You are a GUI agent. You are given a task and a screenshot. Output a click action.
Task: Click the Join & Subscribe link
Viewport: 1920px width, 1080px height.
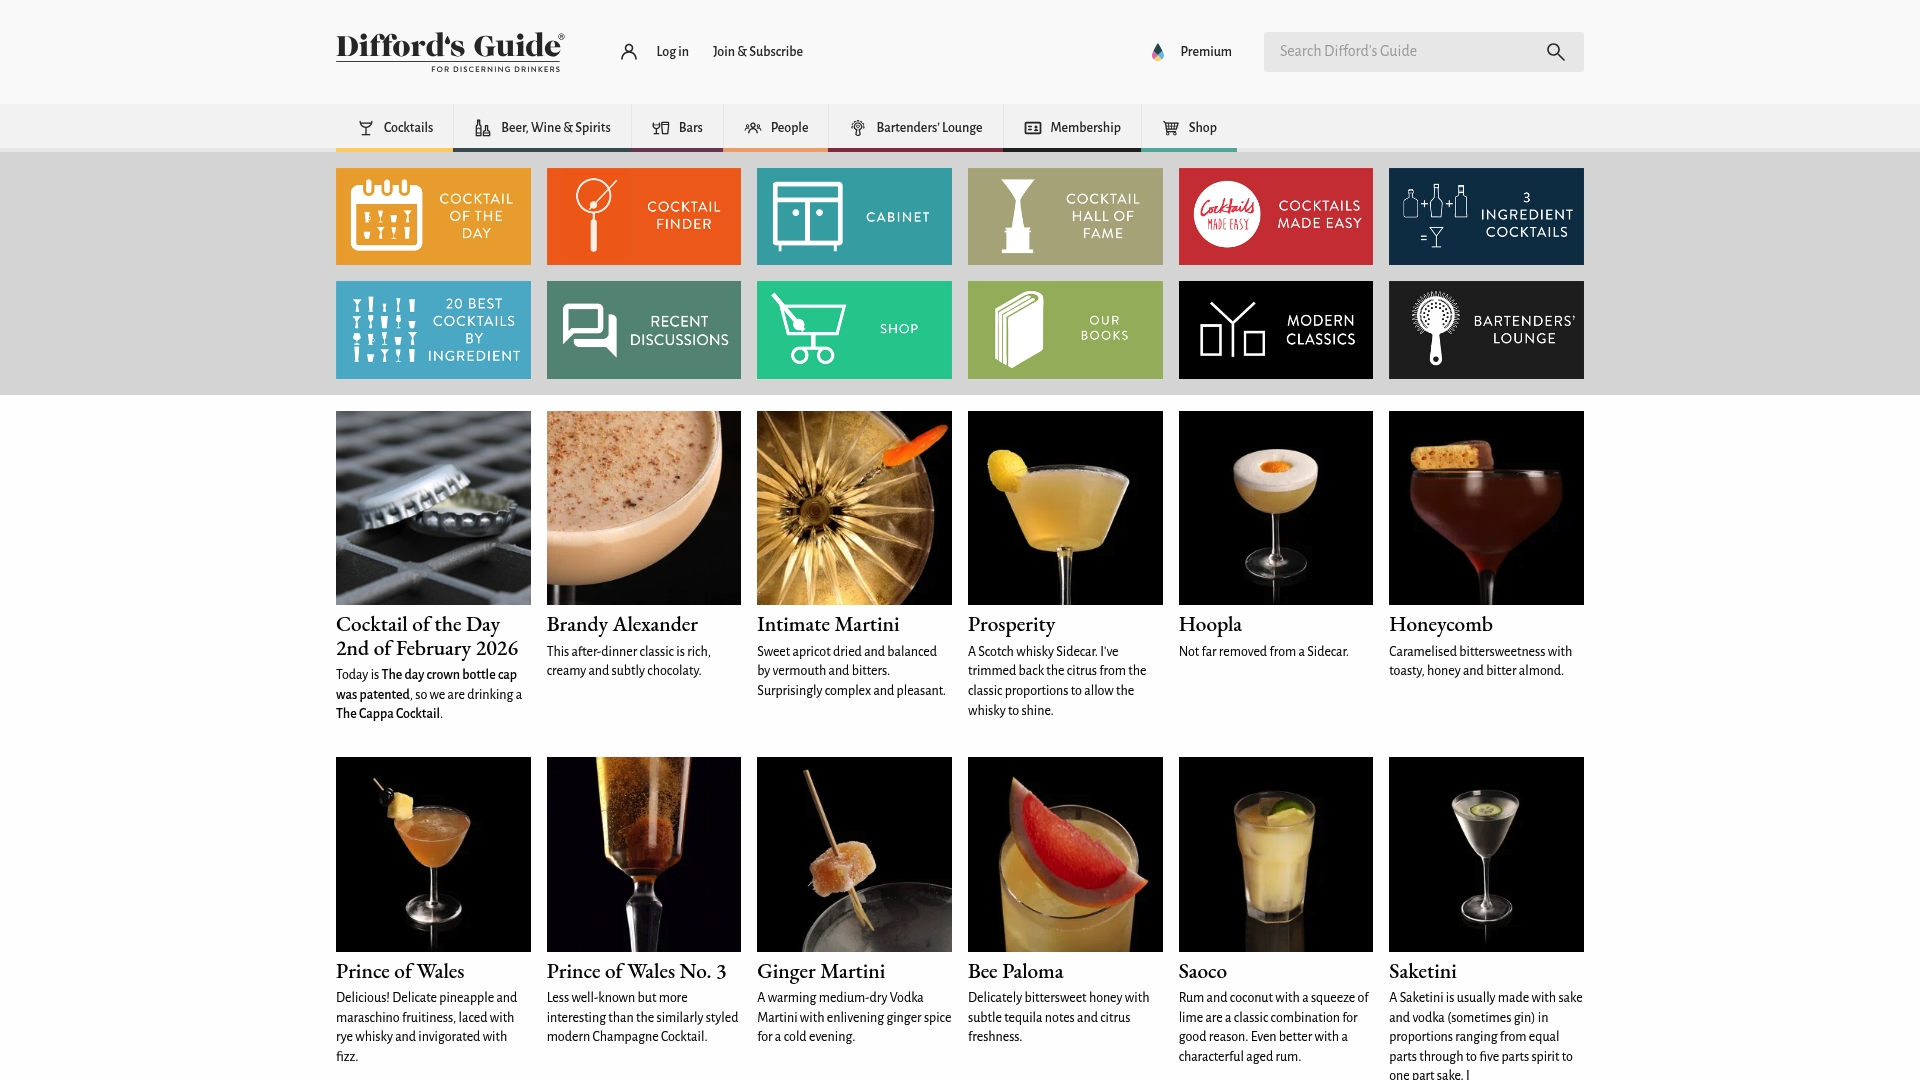click(757, 51)
